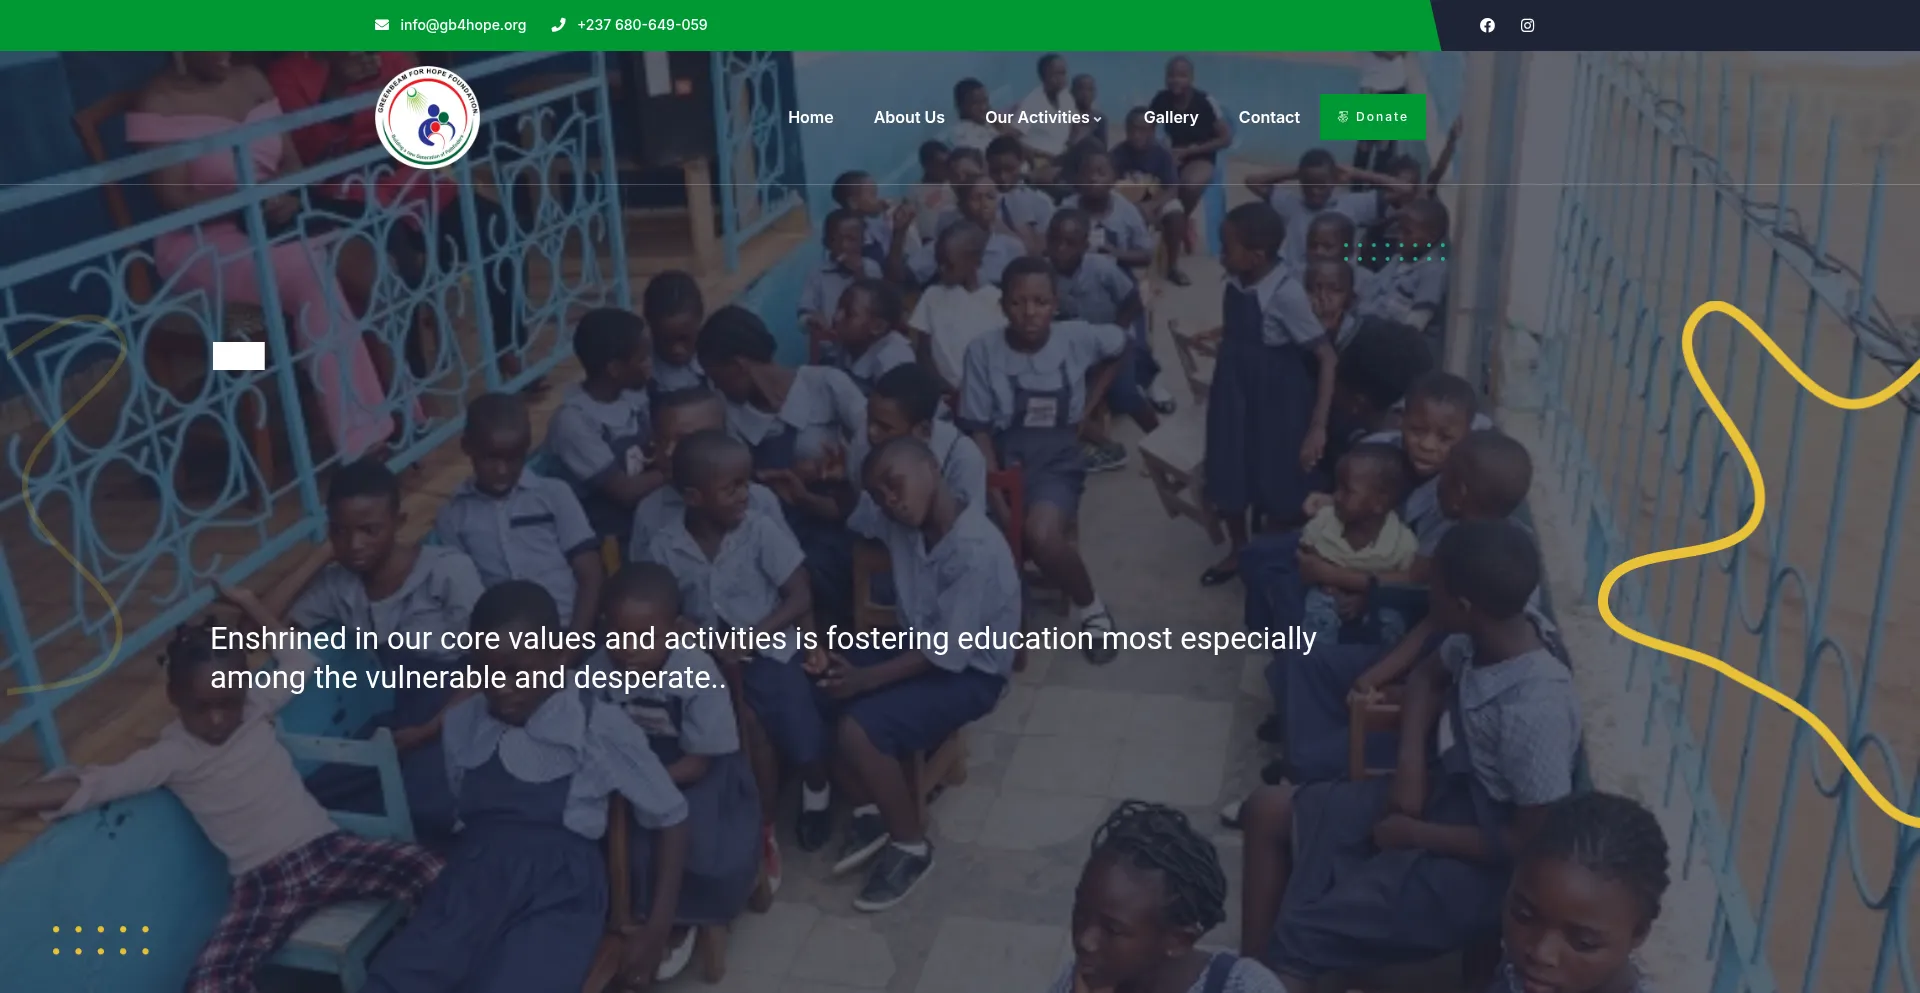This screenshot has height=993, width=1920.
Task: Click the yellow squiggle decoration on right
Action: pyautogui.click(x=1759, y=560)
